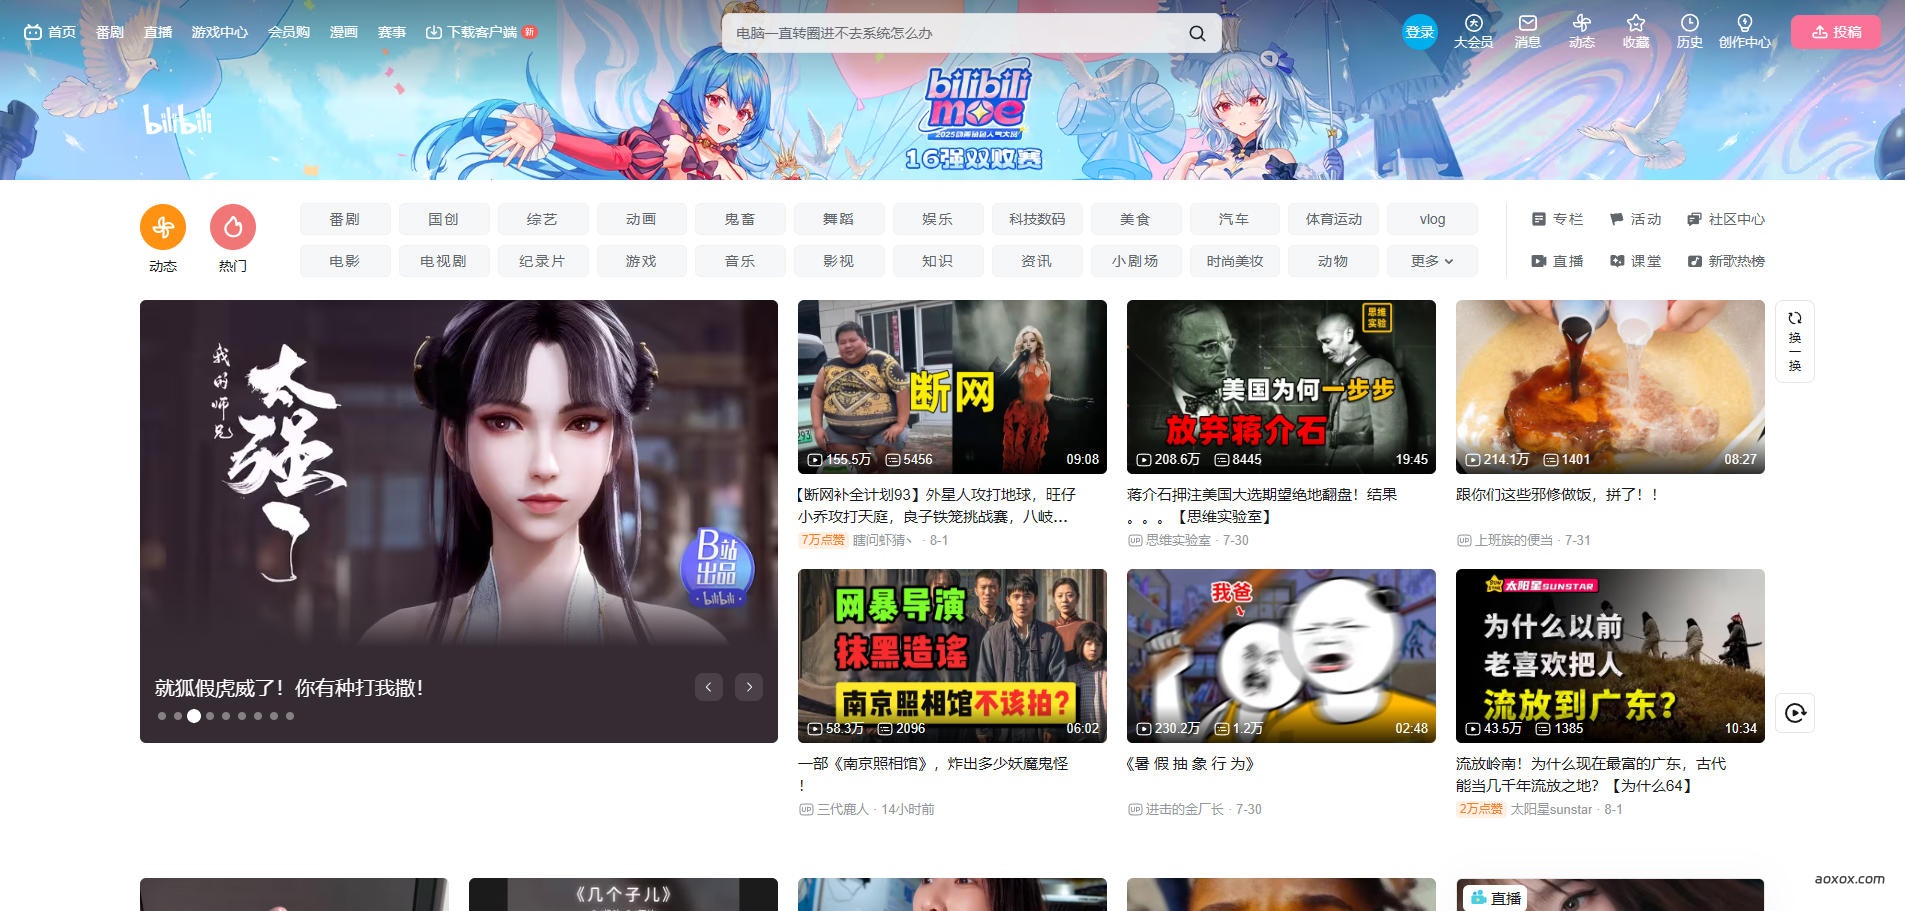
Task: Go to previous carousel slide arrow
Action: pyautogui.click(x=708, y=687)
